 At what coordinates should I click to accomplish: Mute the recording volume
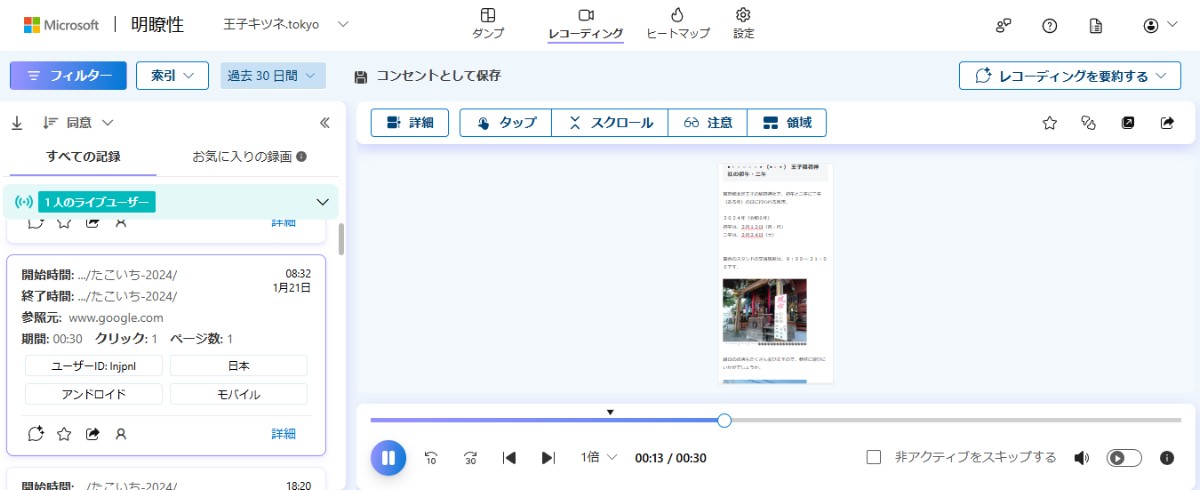click(1081, 458)
